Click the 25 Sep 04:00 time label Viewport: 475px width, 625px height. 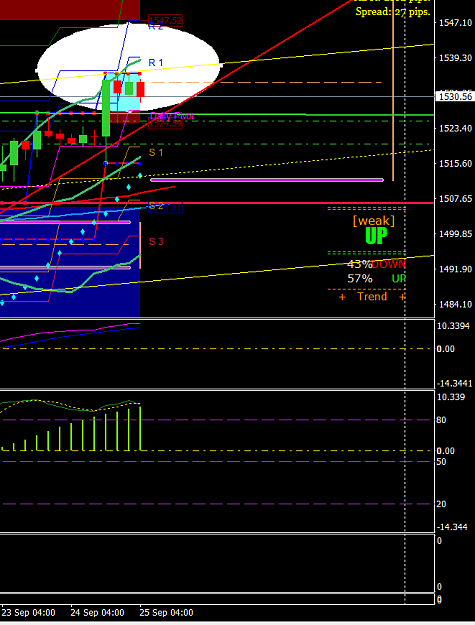[x=166, y=613]
